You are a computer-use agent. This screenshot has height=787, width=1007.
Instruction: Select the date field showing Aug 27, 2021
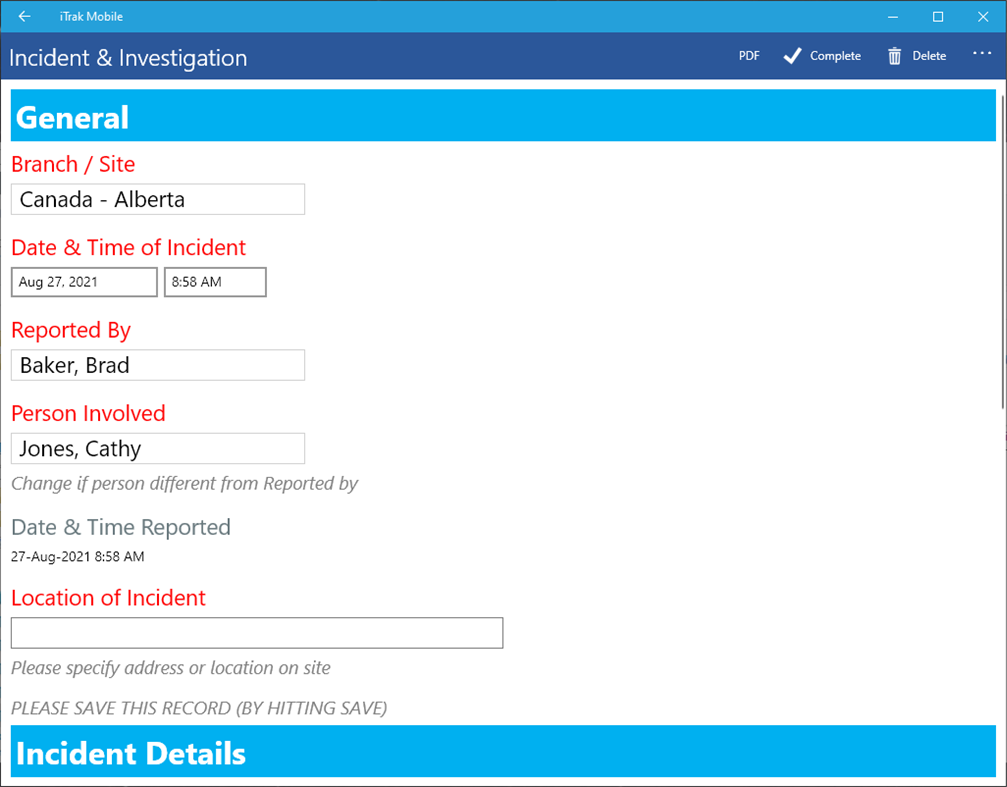point(83,282)
